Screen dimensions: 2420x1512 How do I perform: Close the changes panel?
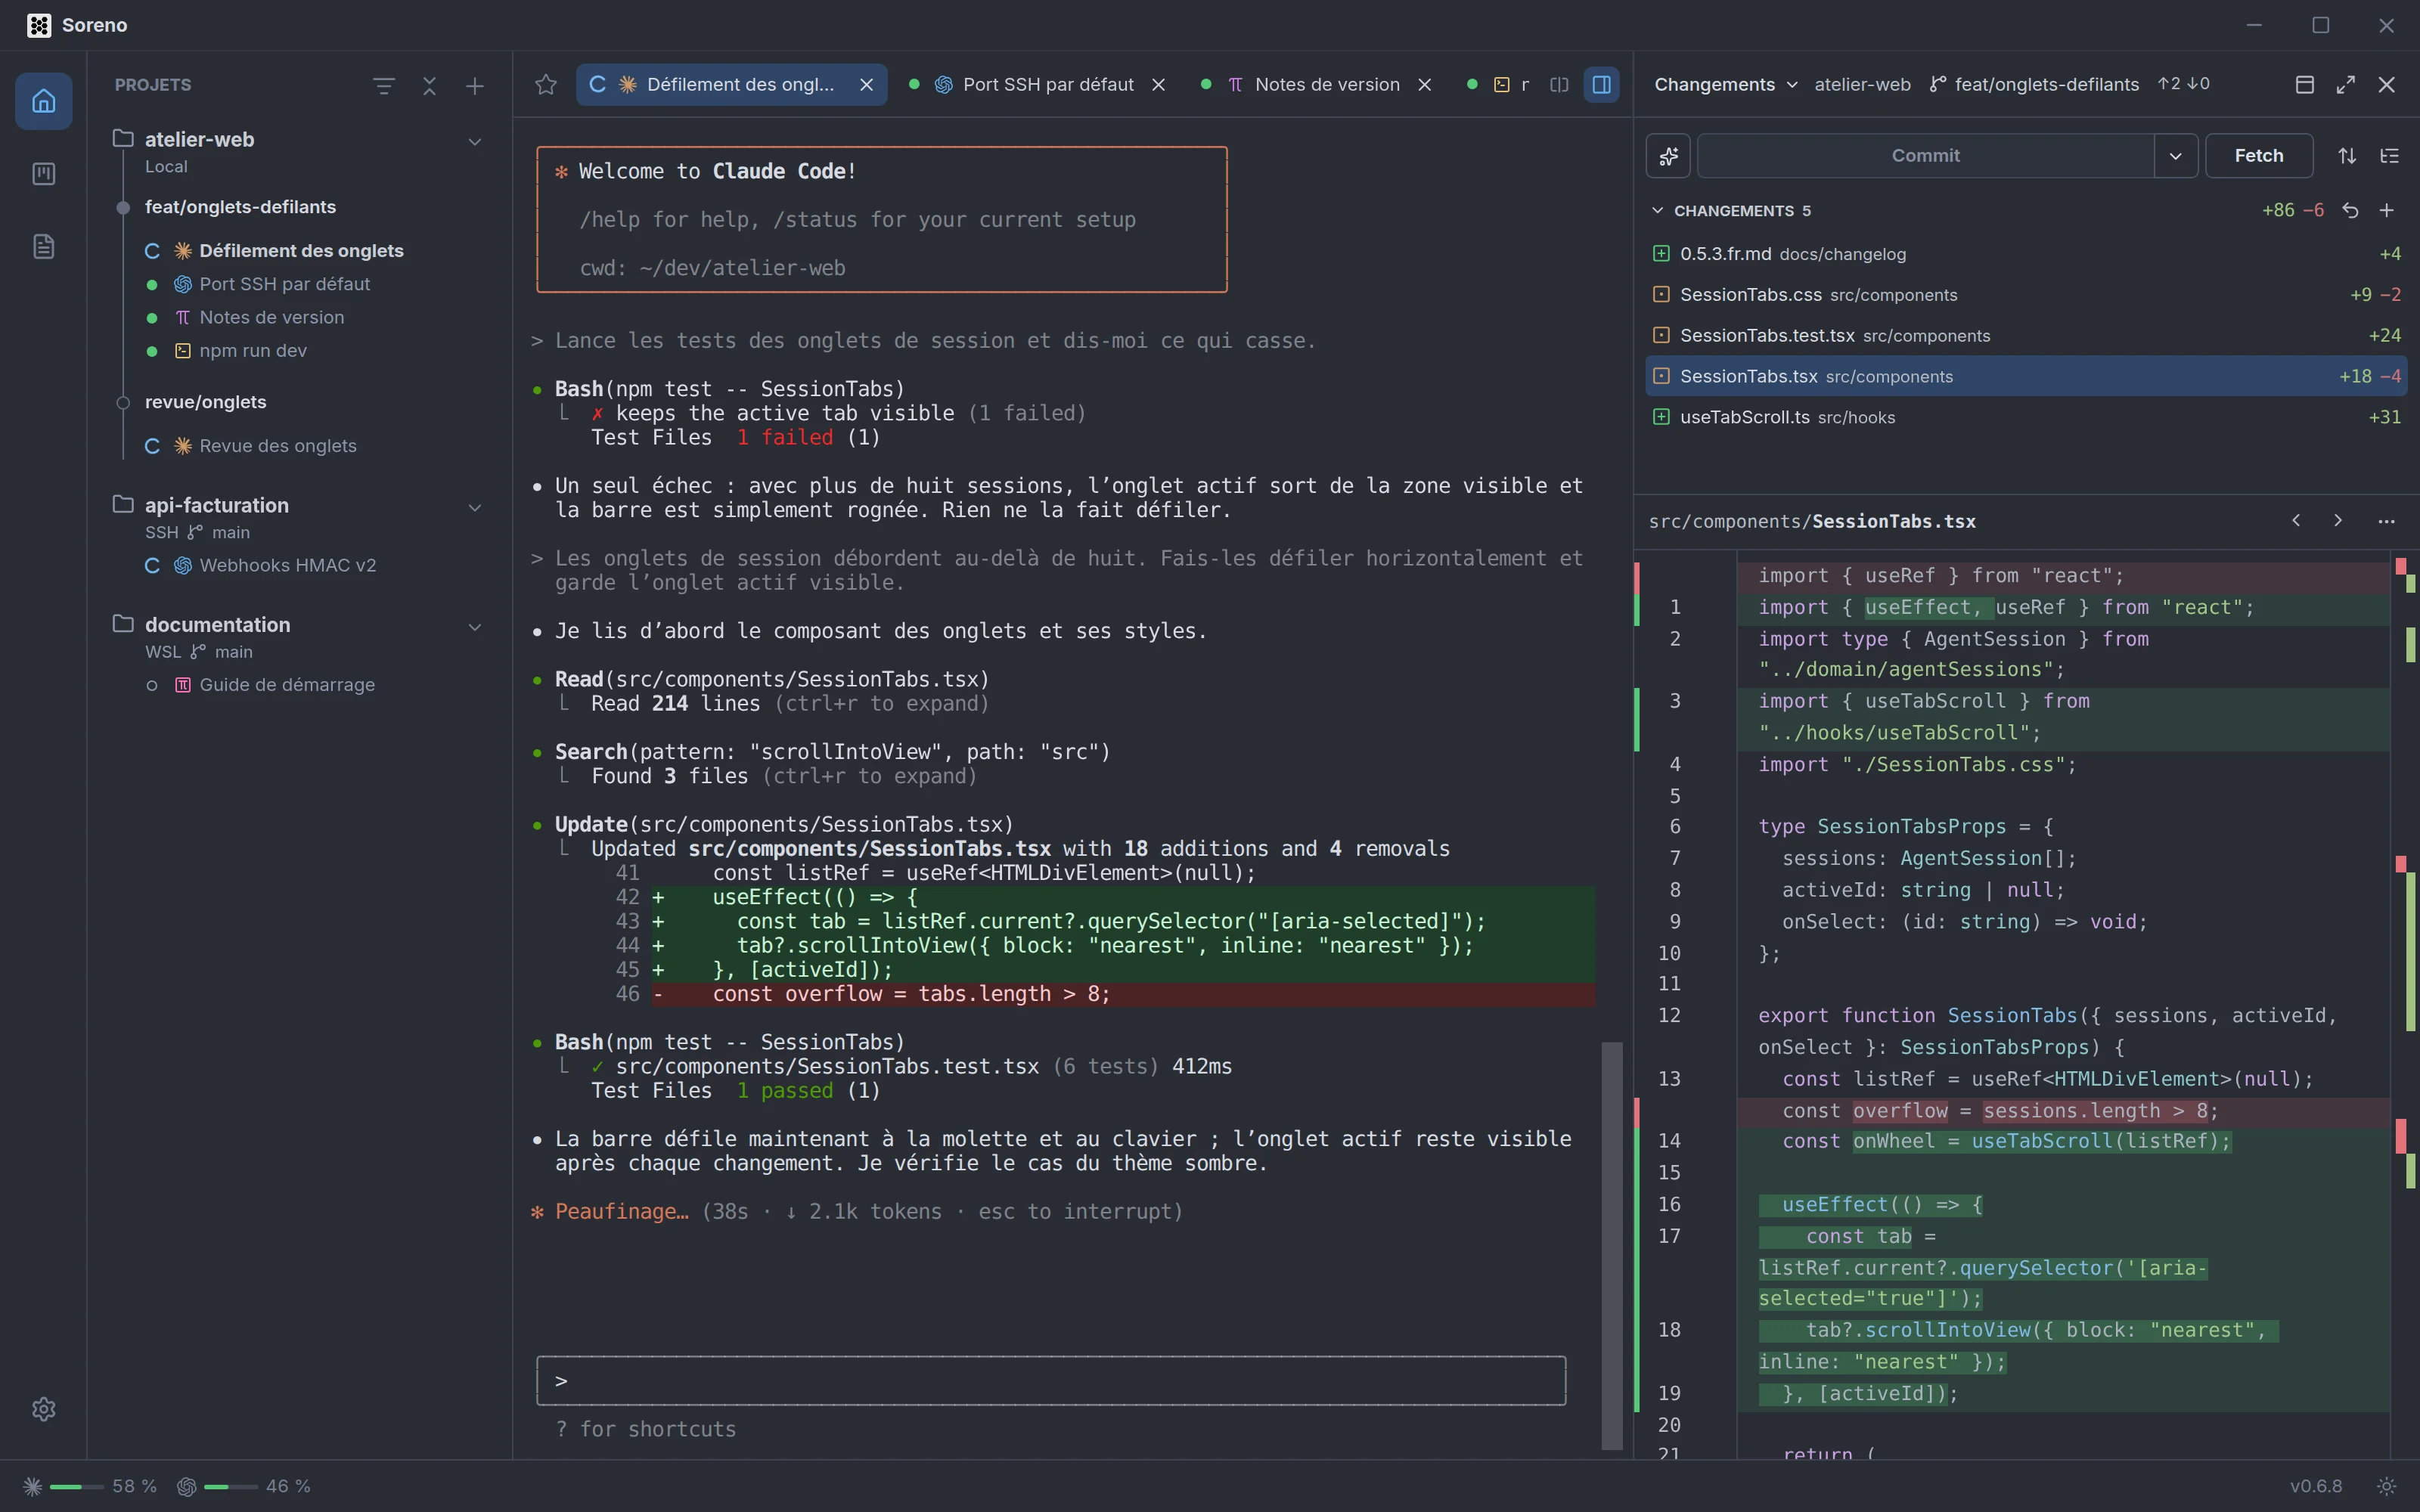[x=2386, y=85]
